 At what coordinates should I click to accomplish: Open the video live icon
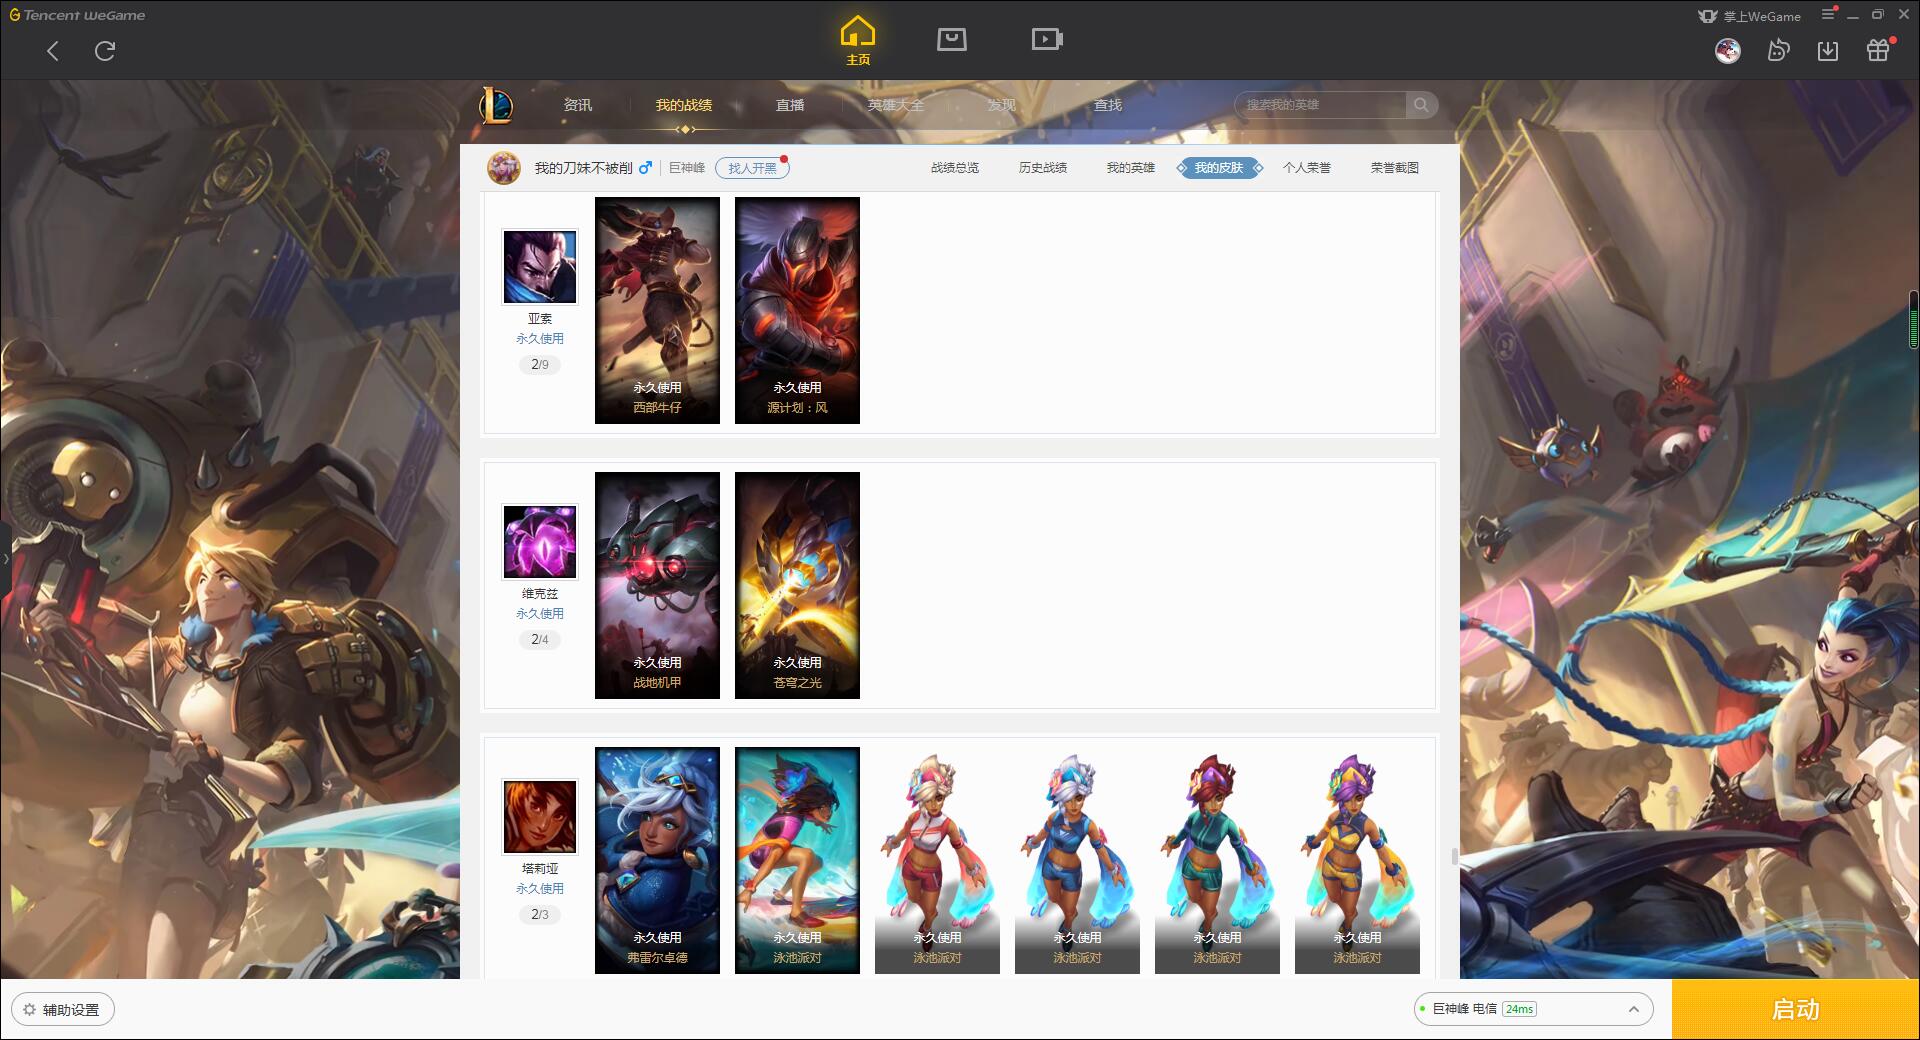click(x=1047, y=40)
